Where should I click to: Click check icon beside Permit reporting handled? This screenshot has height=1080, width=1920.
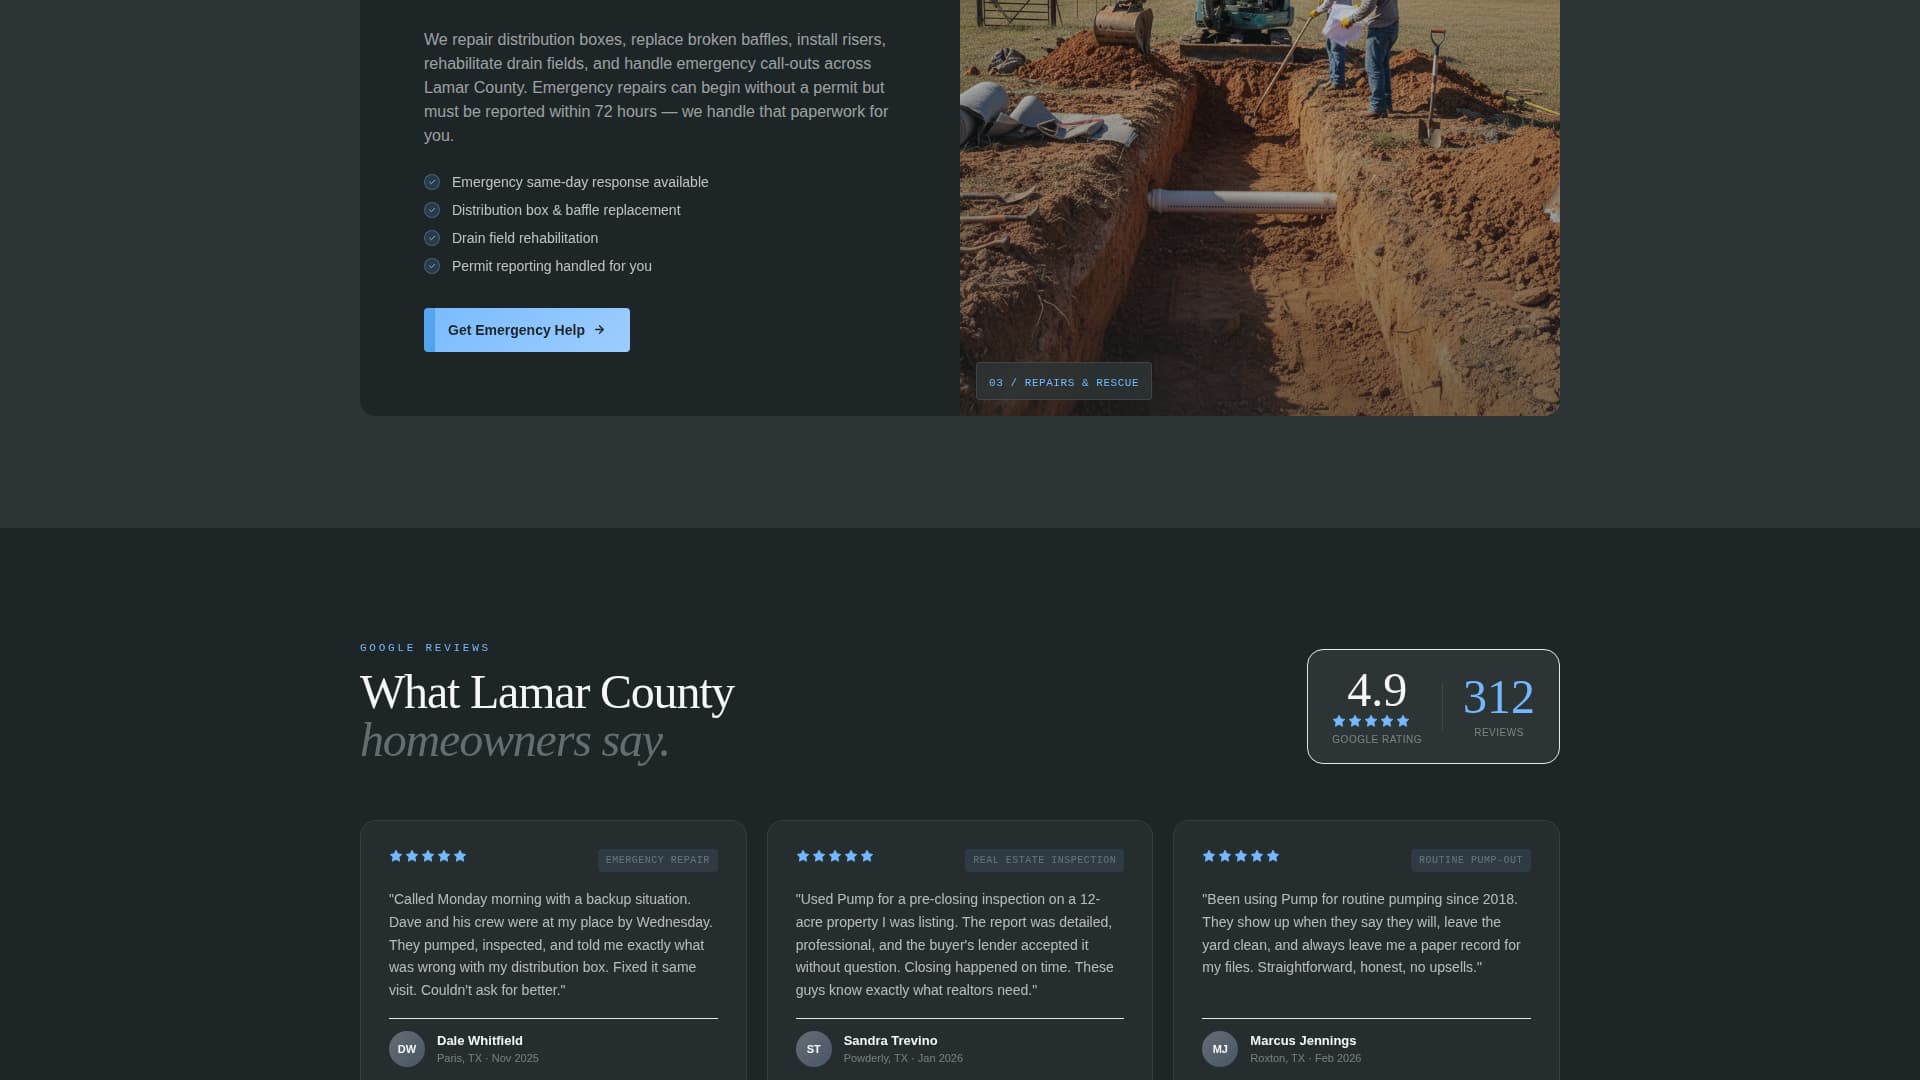coord(432,266)
